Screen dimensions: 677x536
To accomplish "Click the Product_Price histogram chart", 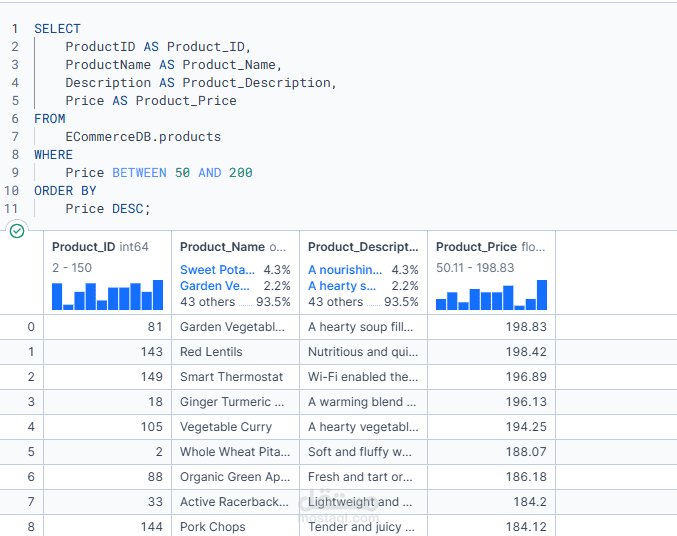I will pos(491,295).
